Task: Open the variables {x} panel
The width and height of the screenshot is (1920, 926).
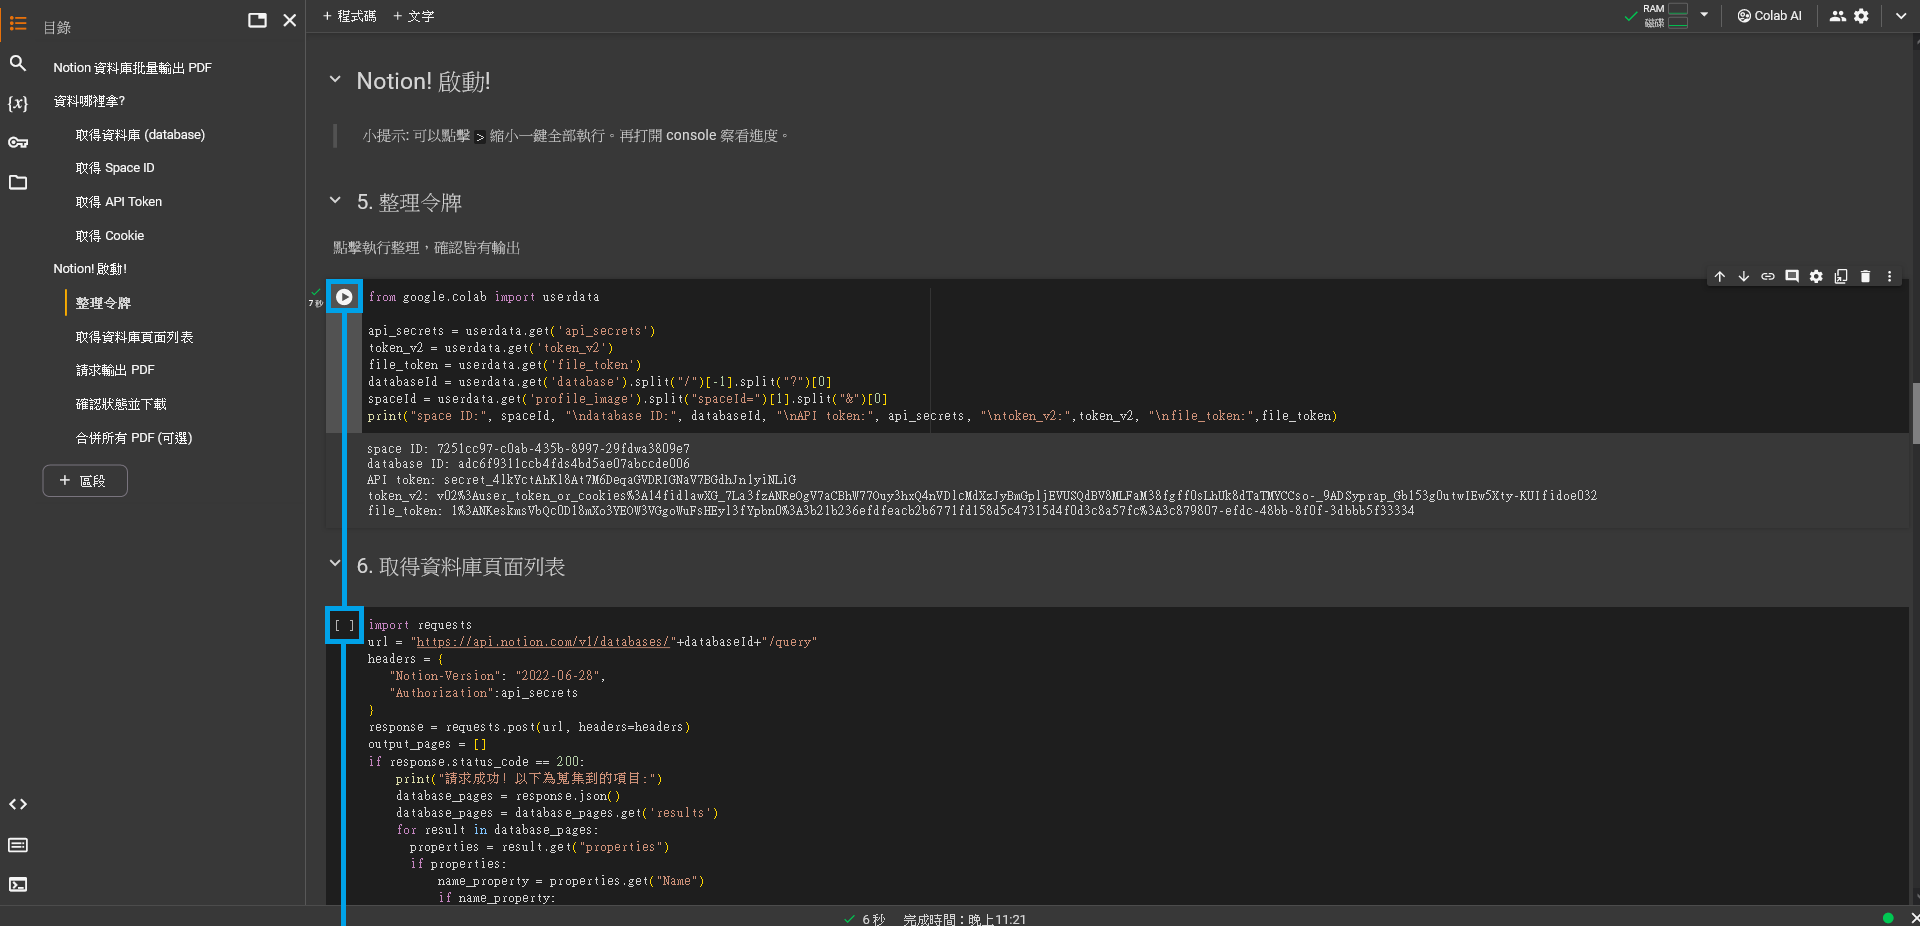Action: 18,103
